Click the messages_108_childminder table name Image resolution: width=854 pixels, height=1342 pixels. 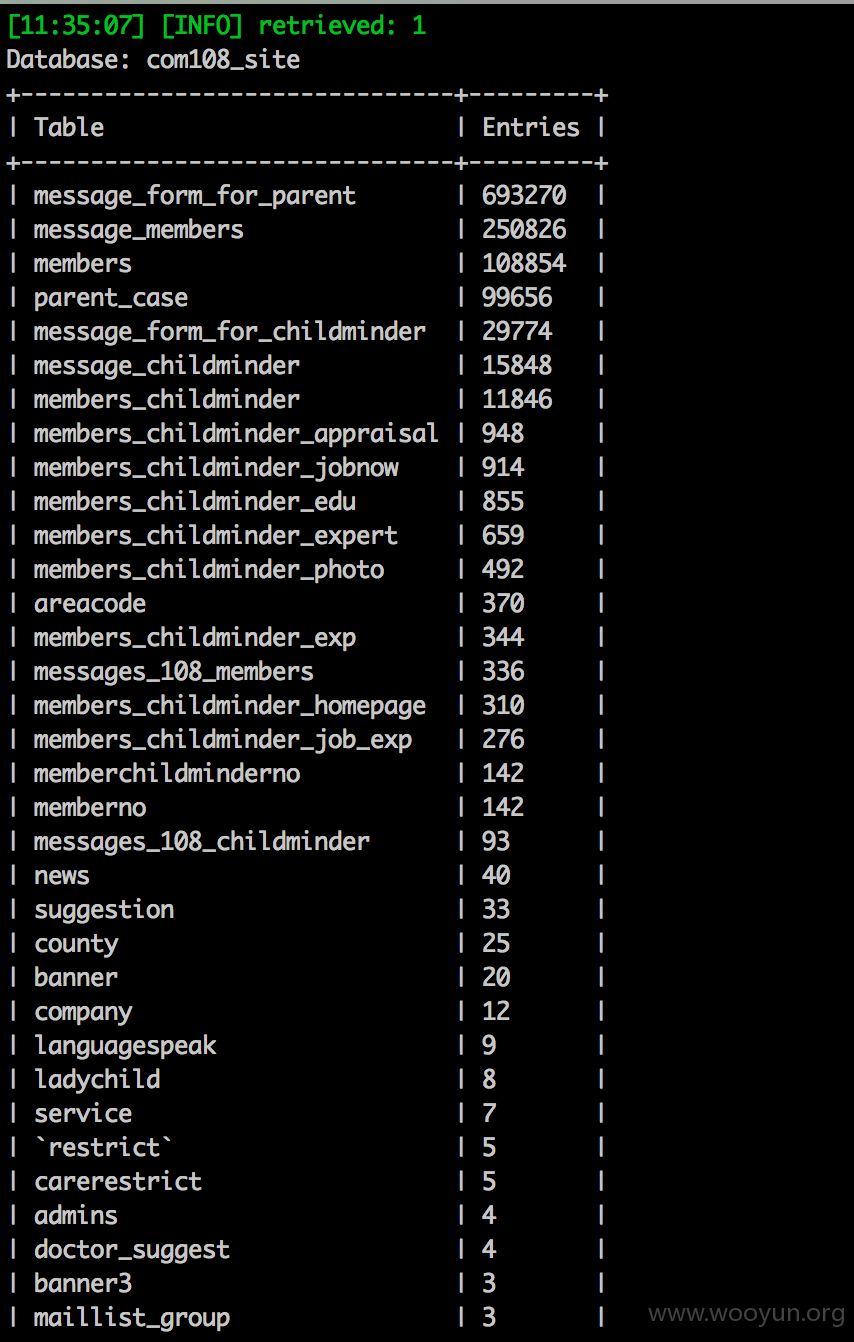click(202, 841)
